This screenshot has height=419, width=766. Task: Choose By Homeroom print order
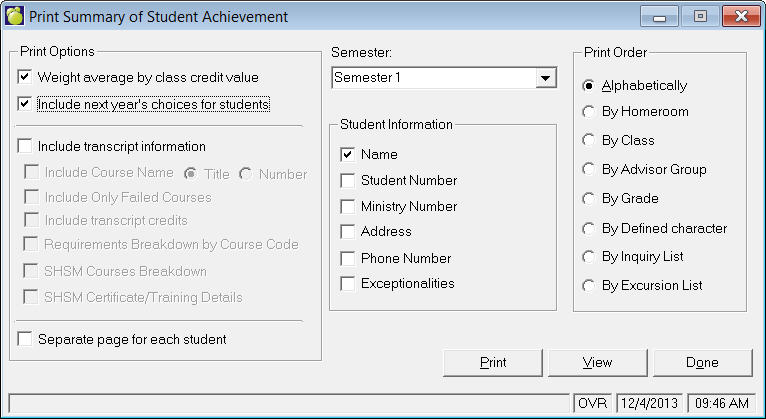pyautogui.click(x=590, y=112)
